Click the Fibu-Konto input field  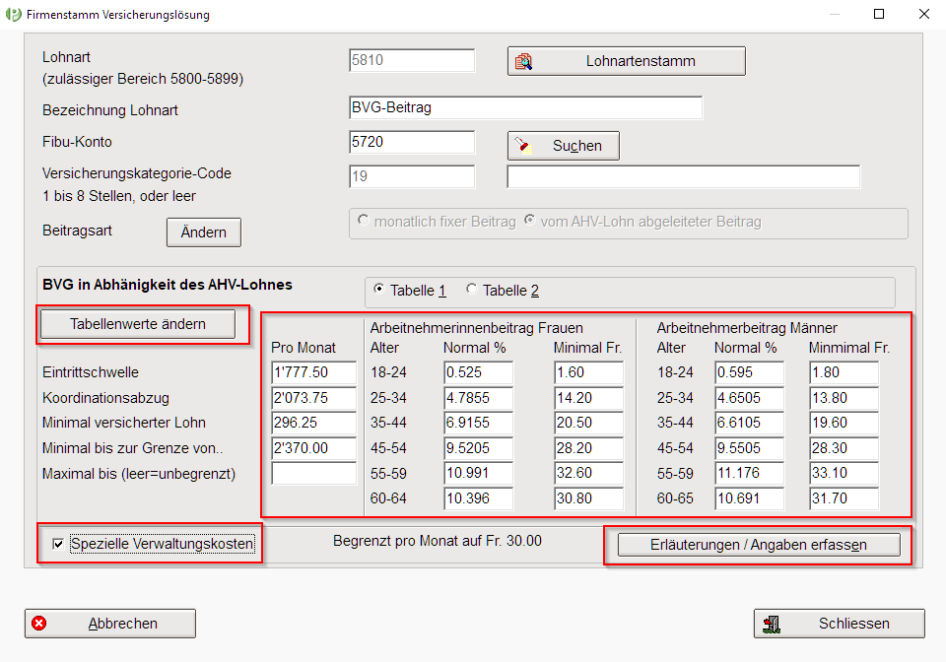411,143
